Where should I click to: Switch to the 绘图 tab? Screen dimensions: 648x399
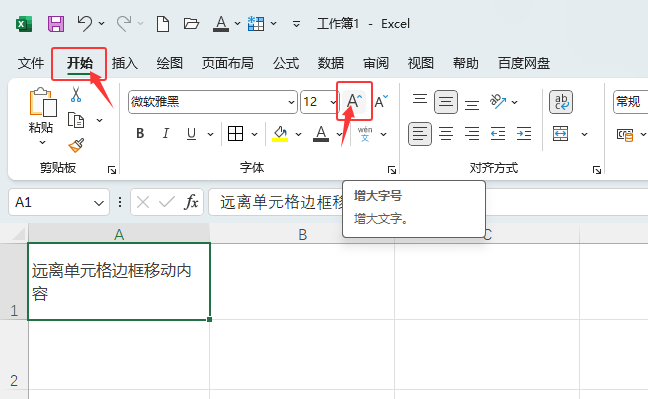[x=169, y=63]
